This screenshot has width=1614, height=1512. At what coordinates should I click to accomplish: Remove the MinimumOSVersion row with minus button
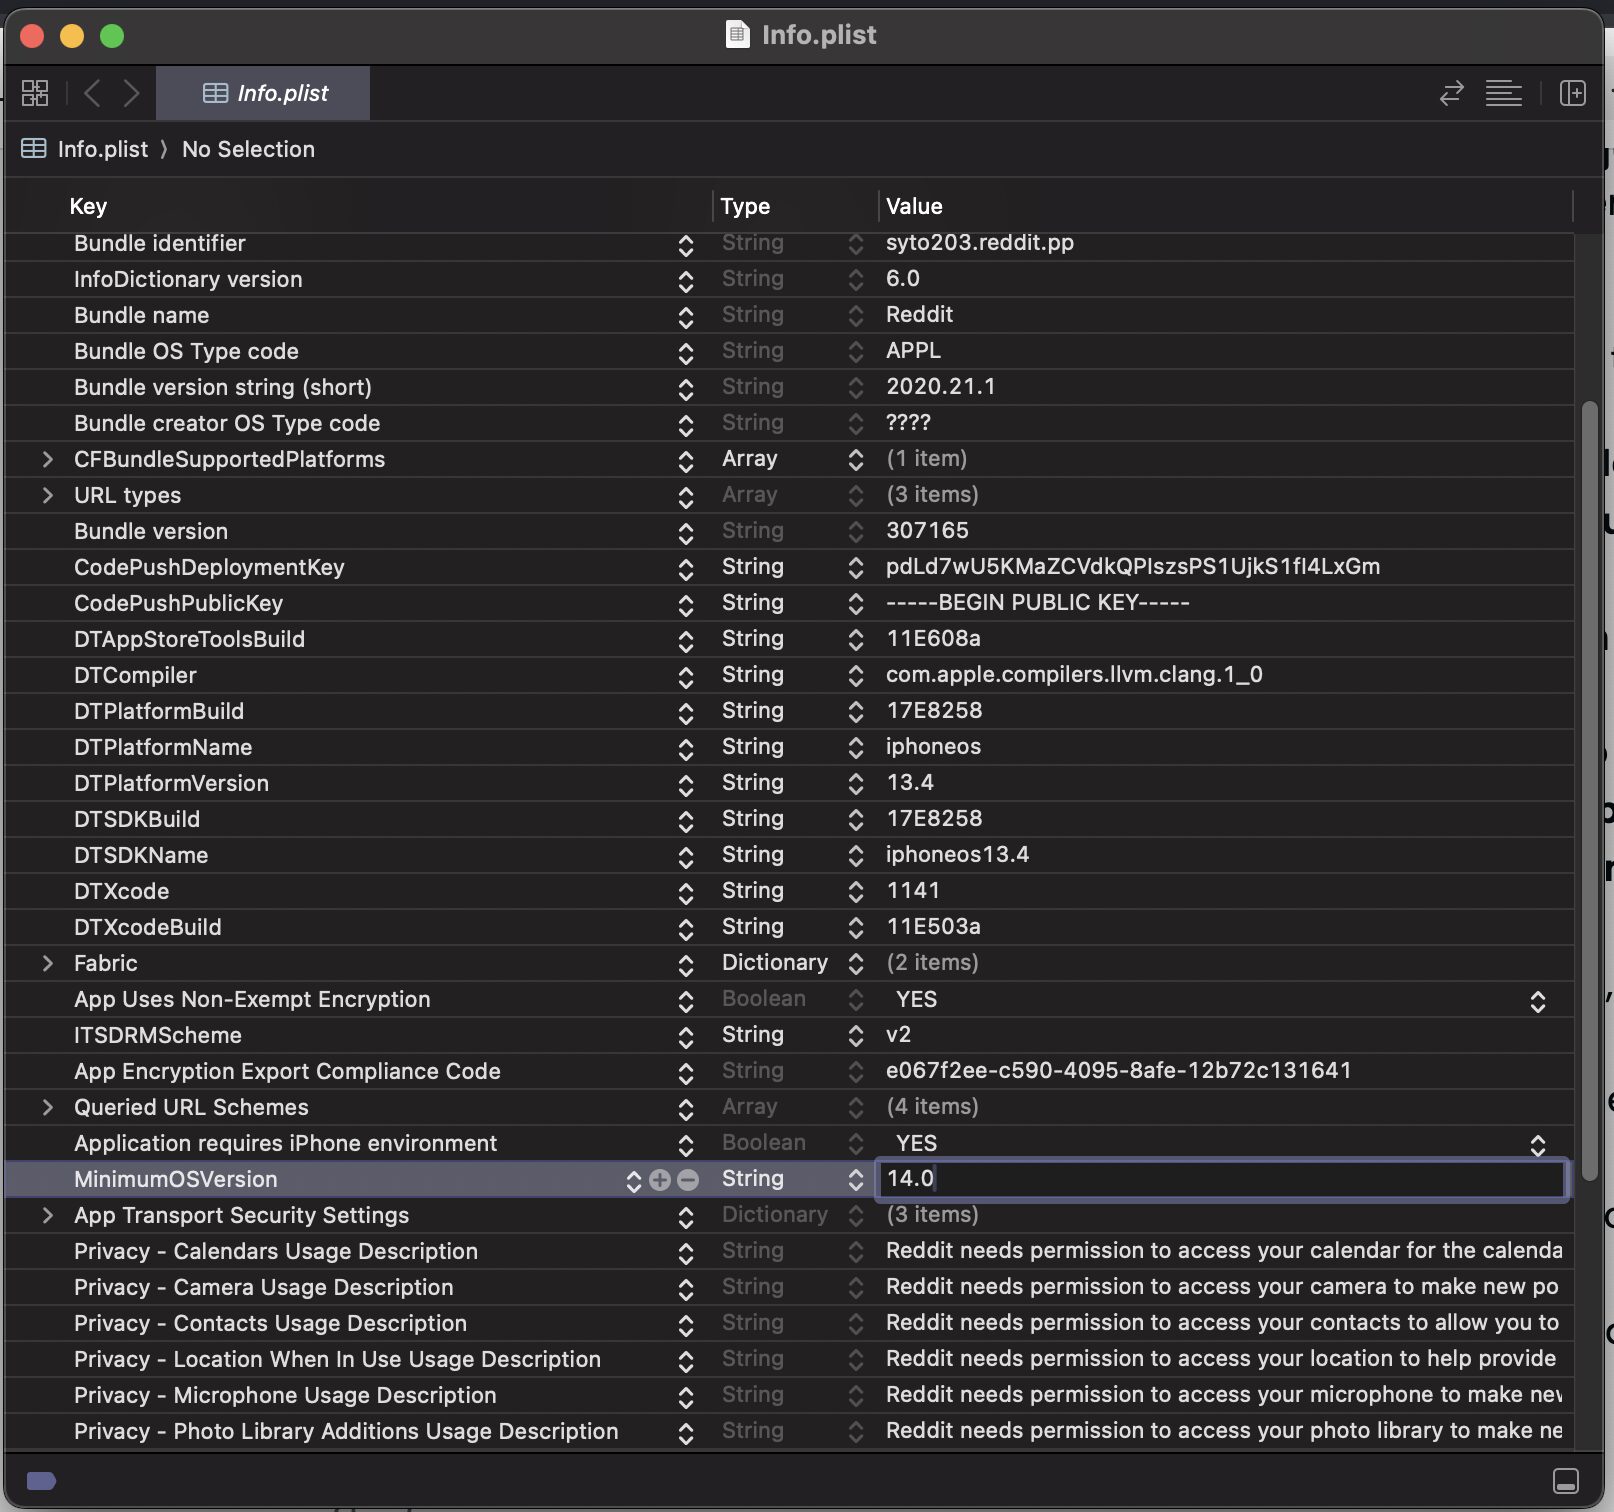point(688,1180)
